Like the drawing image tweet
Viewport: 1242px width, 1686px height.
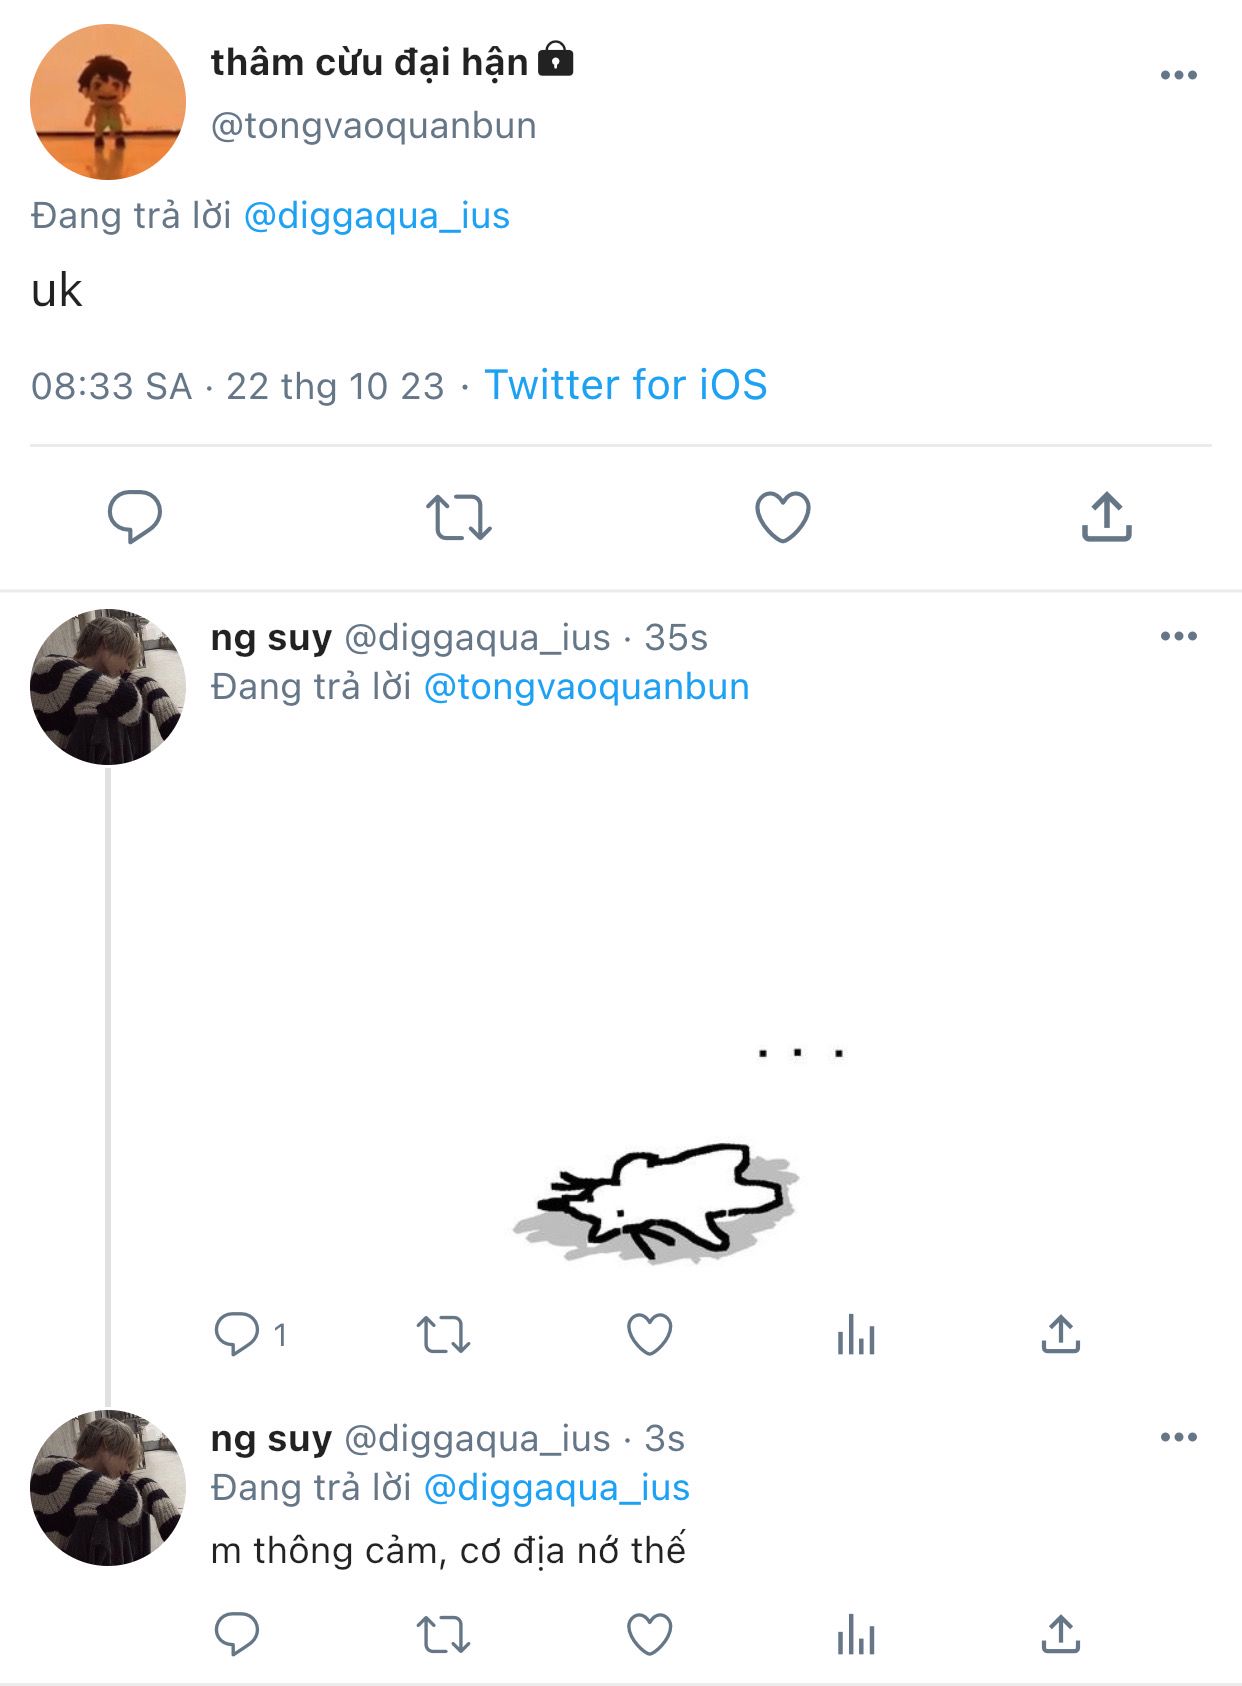pyautogui.click(x=649, y=1334)
